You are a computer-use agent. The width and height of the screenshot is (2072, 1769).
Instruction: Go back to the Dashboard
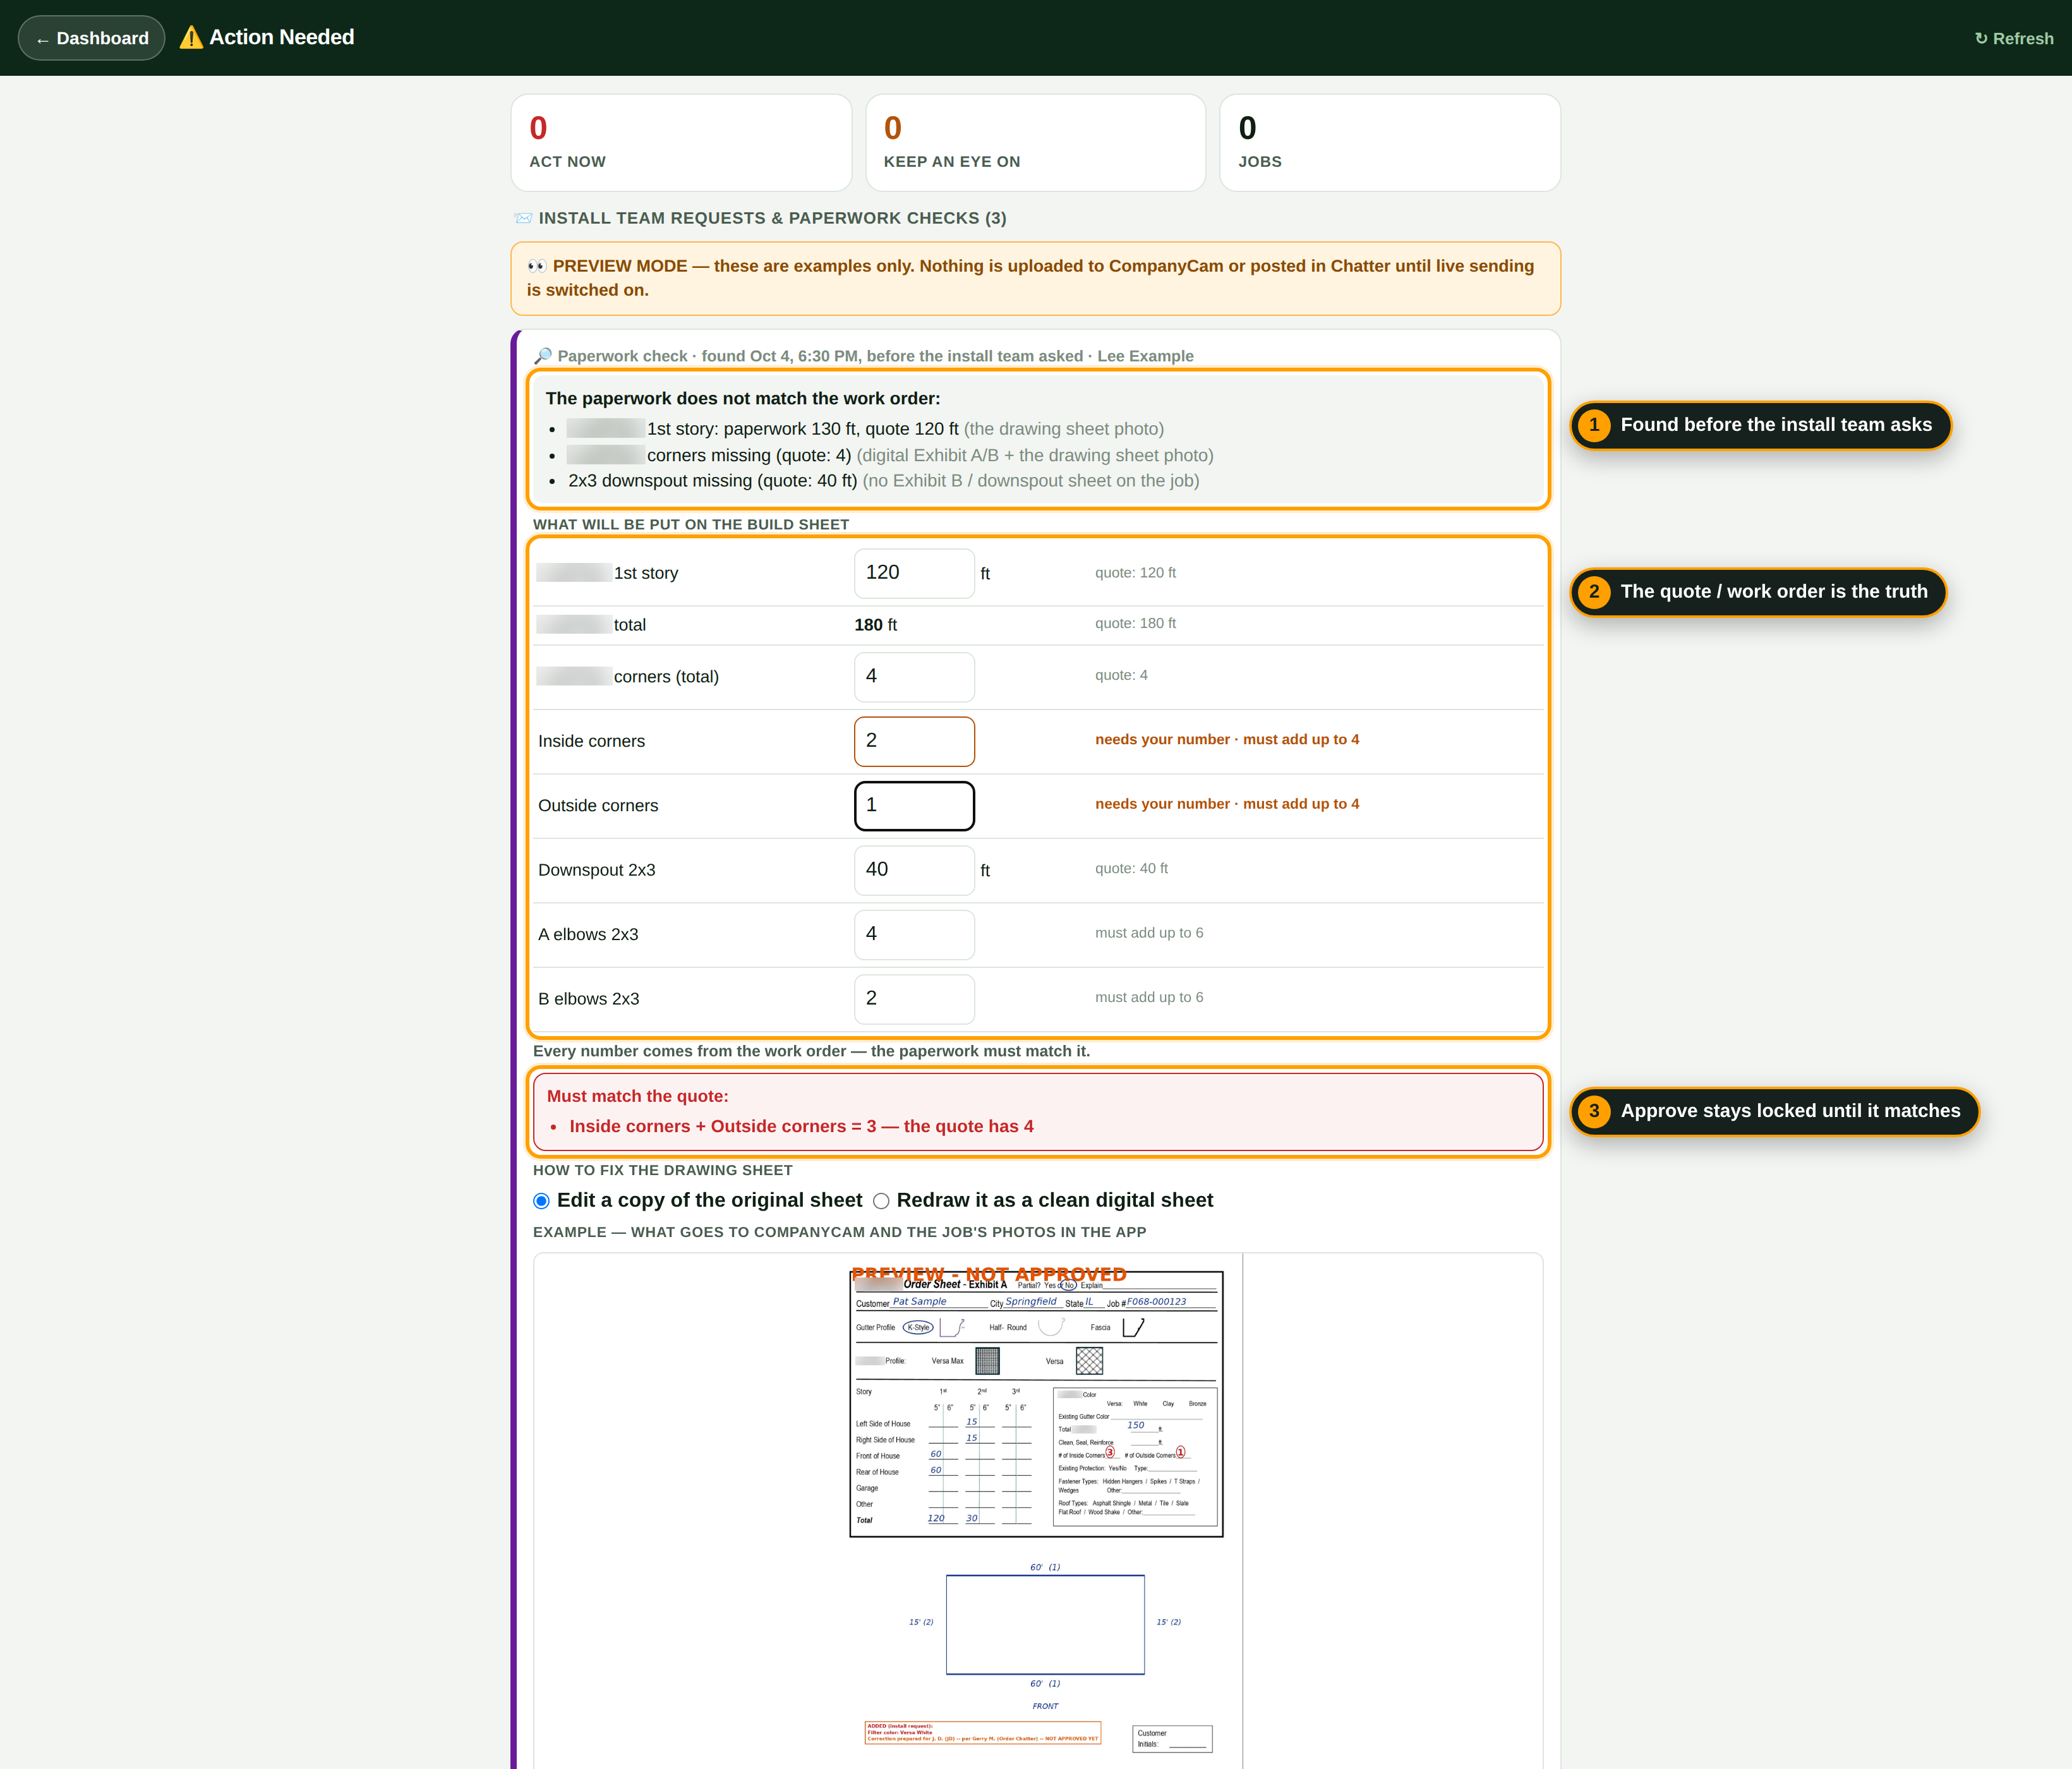(x=91, y=38)
